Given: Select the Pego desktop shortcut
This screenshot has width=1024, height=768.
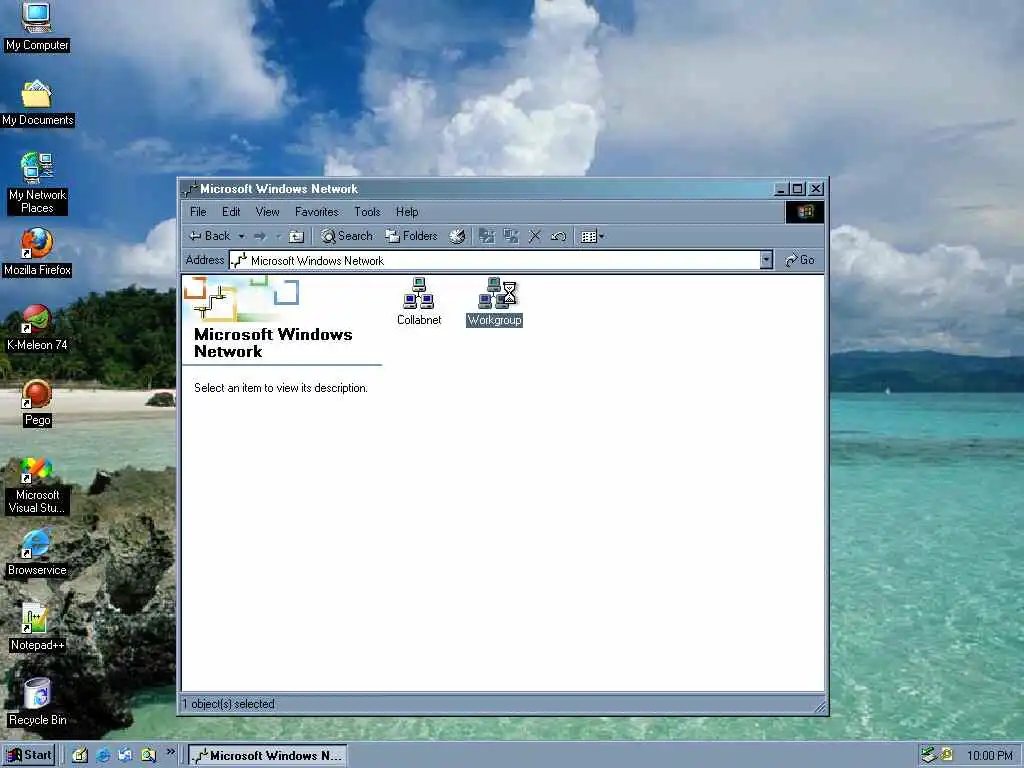Looking at the screenshot, I should tap(37, 403).
